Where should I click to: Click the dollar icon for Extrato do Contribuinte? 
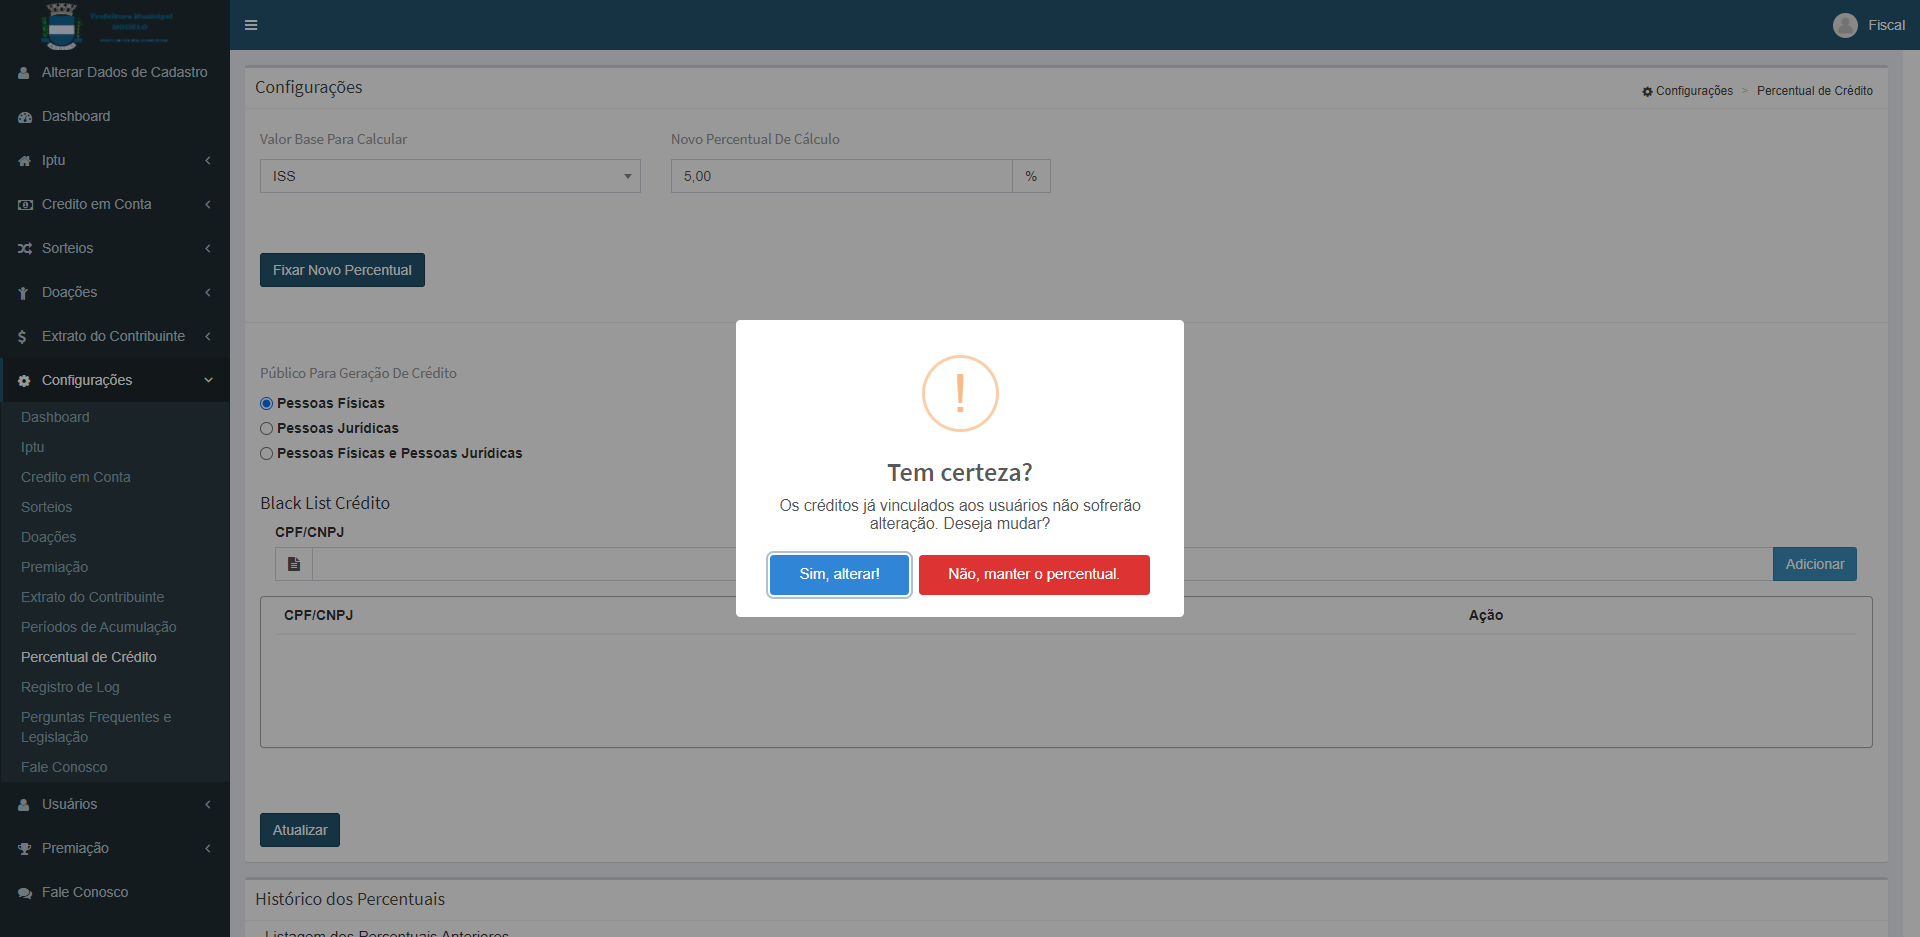click(23, 337)
